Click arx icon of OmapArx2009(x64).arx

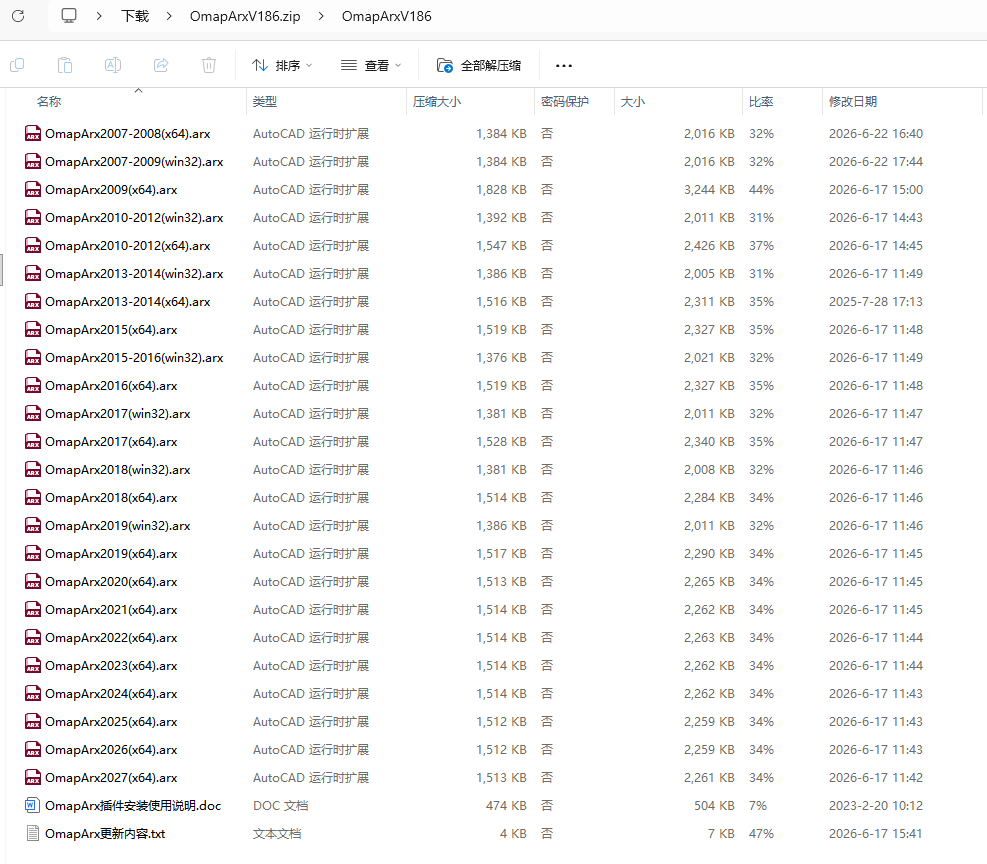pyautogui.click(x=33, y=189)
